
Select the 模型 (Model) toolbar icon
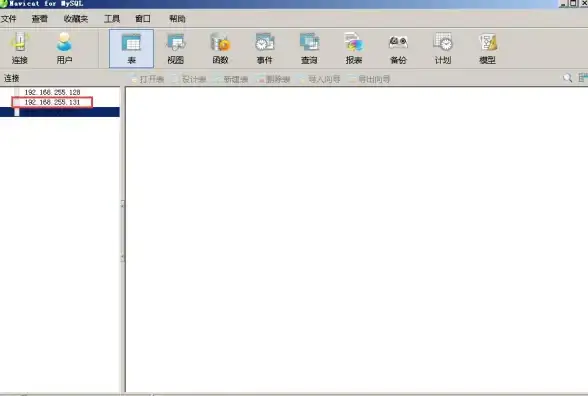tap(487, 49)
